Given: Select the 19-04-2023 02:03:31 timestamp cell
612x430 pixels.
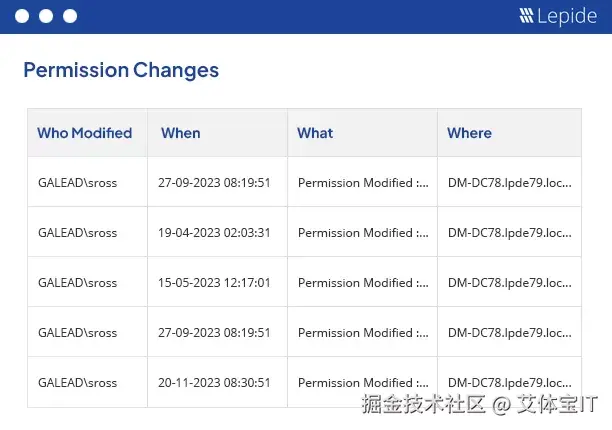Looking at the screenshot, I should 214,233.
